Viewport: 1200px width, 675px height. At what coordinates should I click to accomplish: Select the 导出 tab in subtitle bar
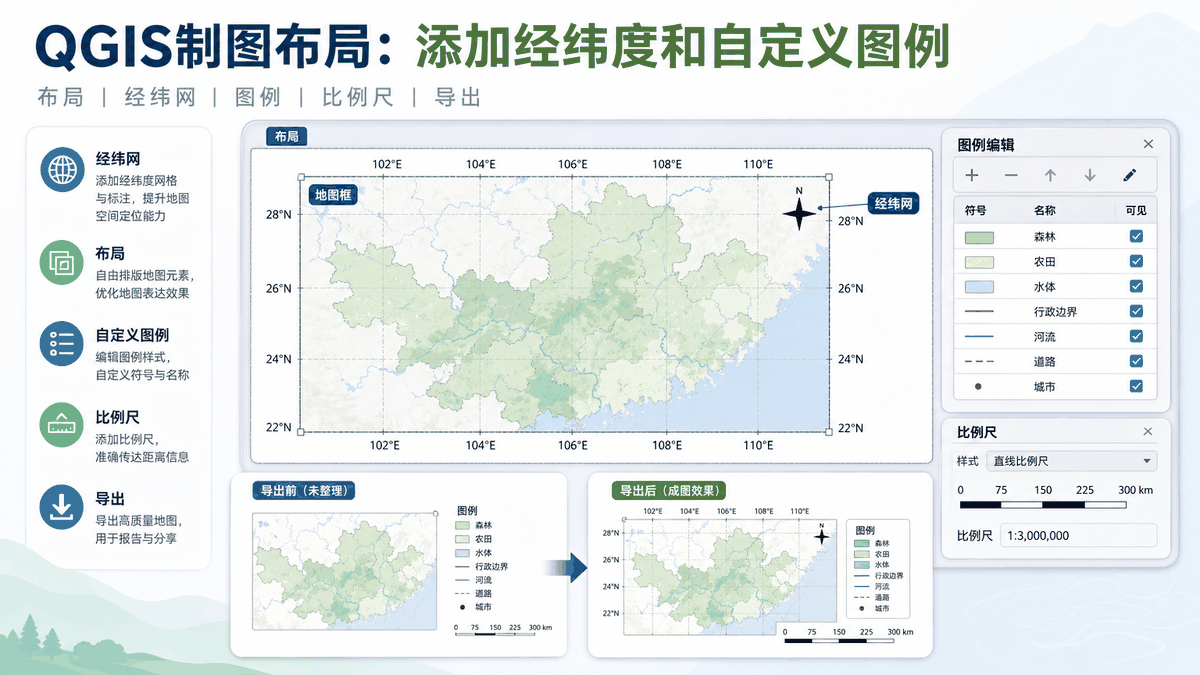point(458,97)
